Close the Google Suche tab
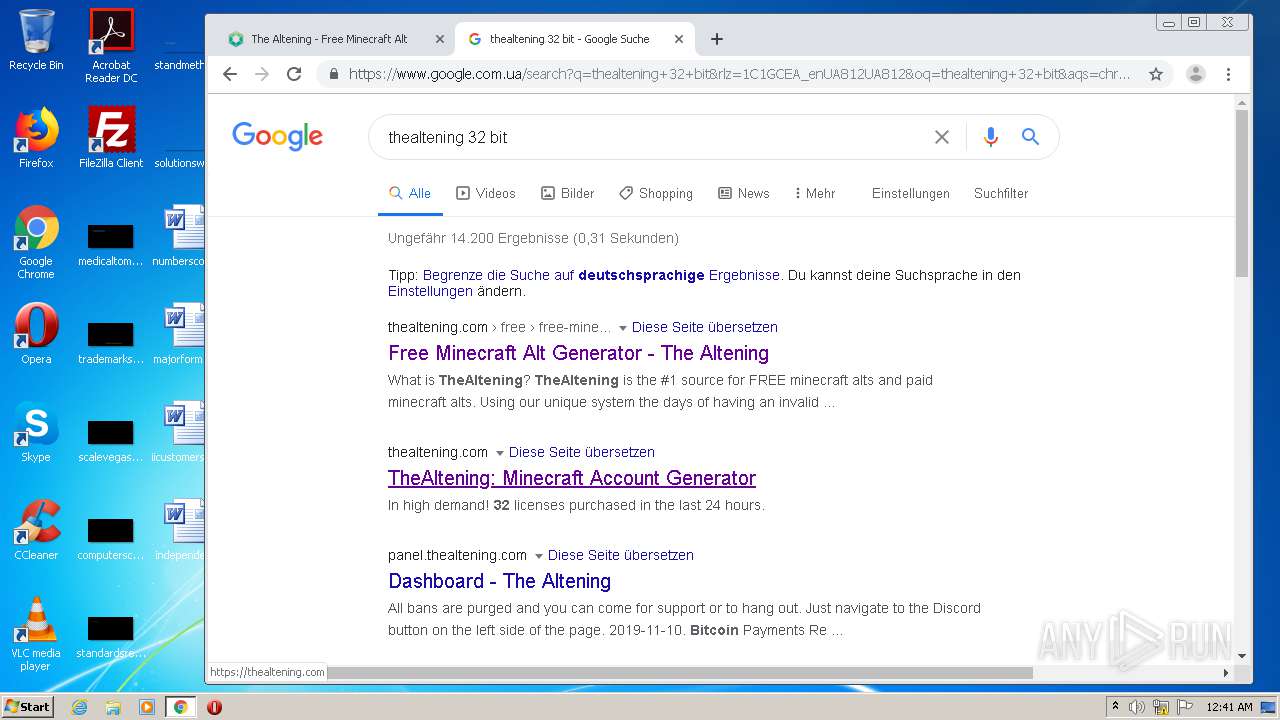The height and width of the screenshot is (720, 1280). pos(679,39)
